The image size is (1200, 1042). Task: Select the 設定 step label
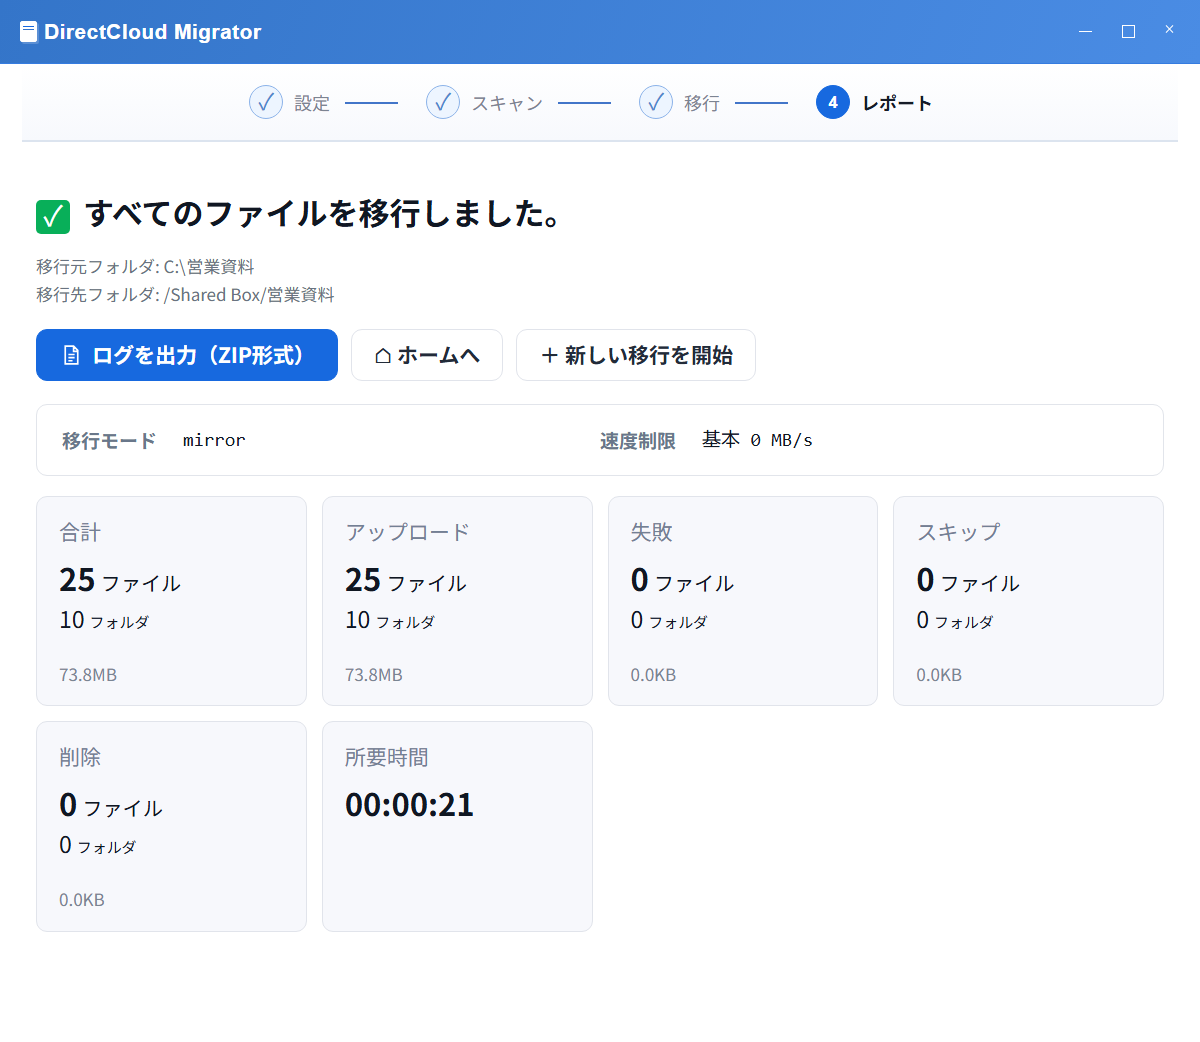[312, 103]
